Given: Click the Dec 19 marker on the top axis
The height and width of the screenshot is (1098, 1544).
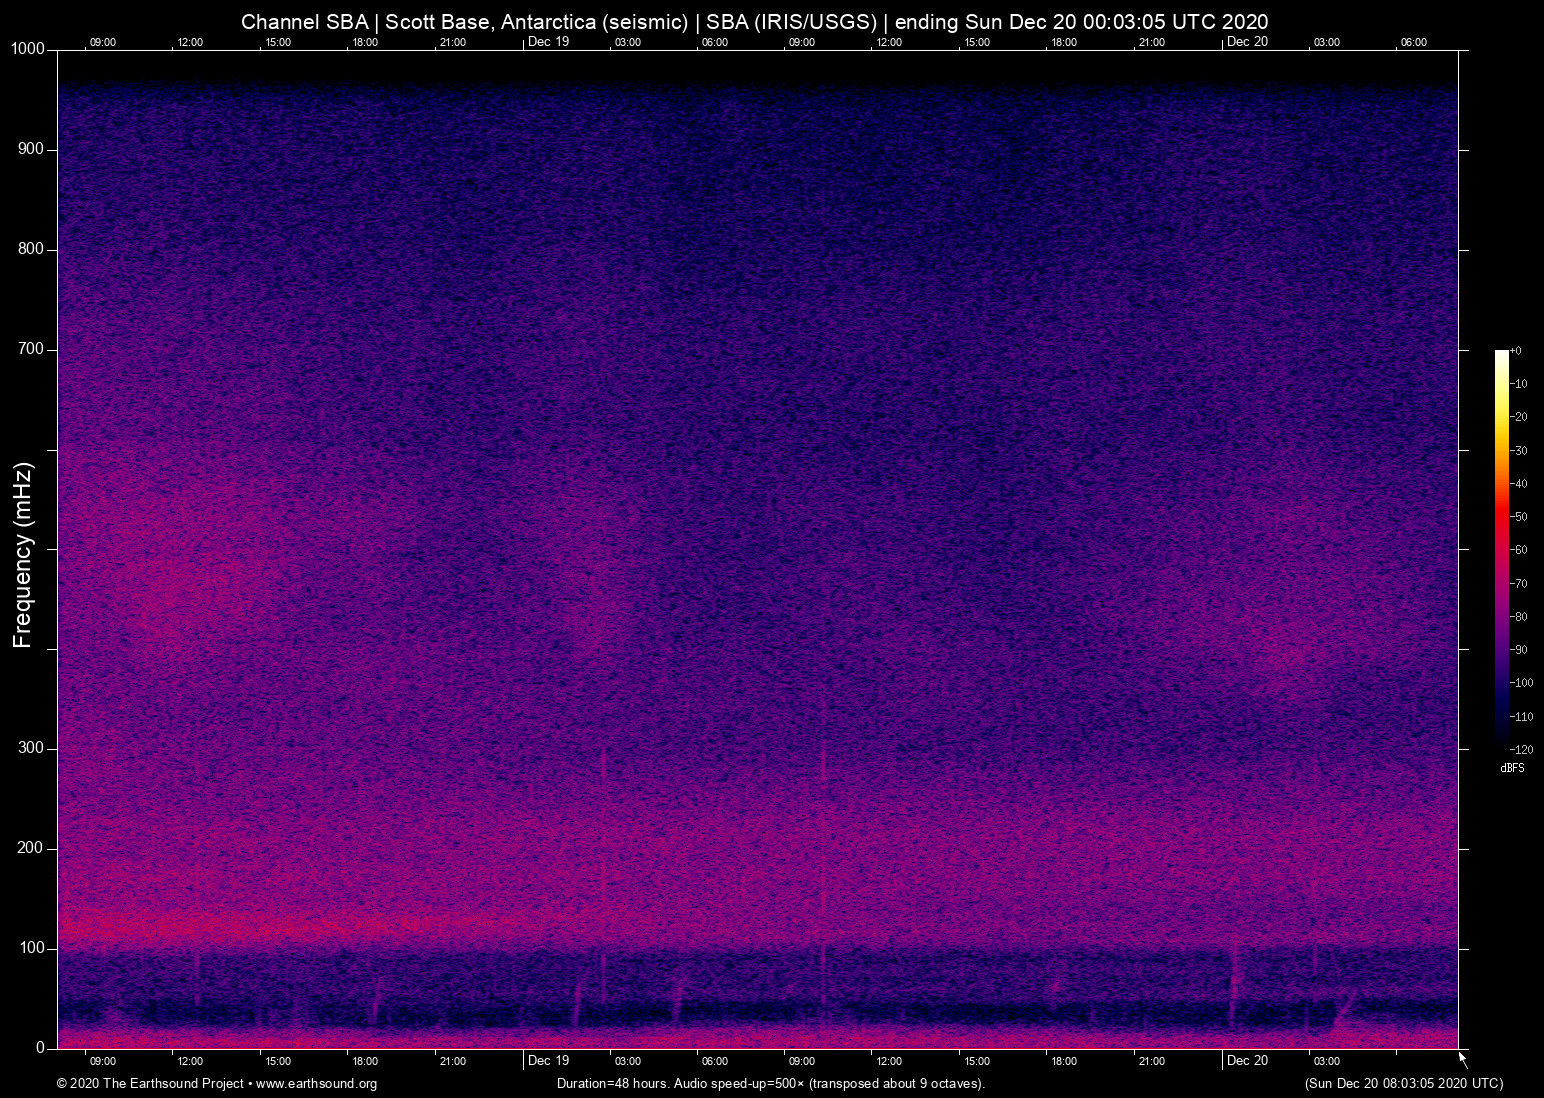Looking at the screenshot, I should 547,42.
